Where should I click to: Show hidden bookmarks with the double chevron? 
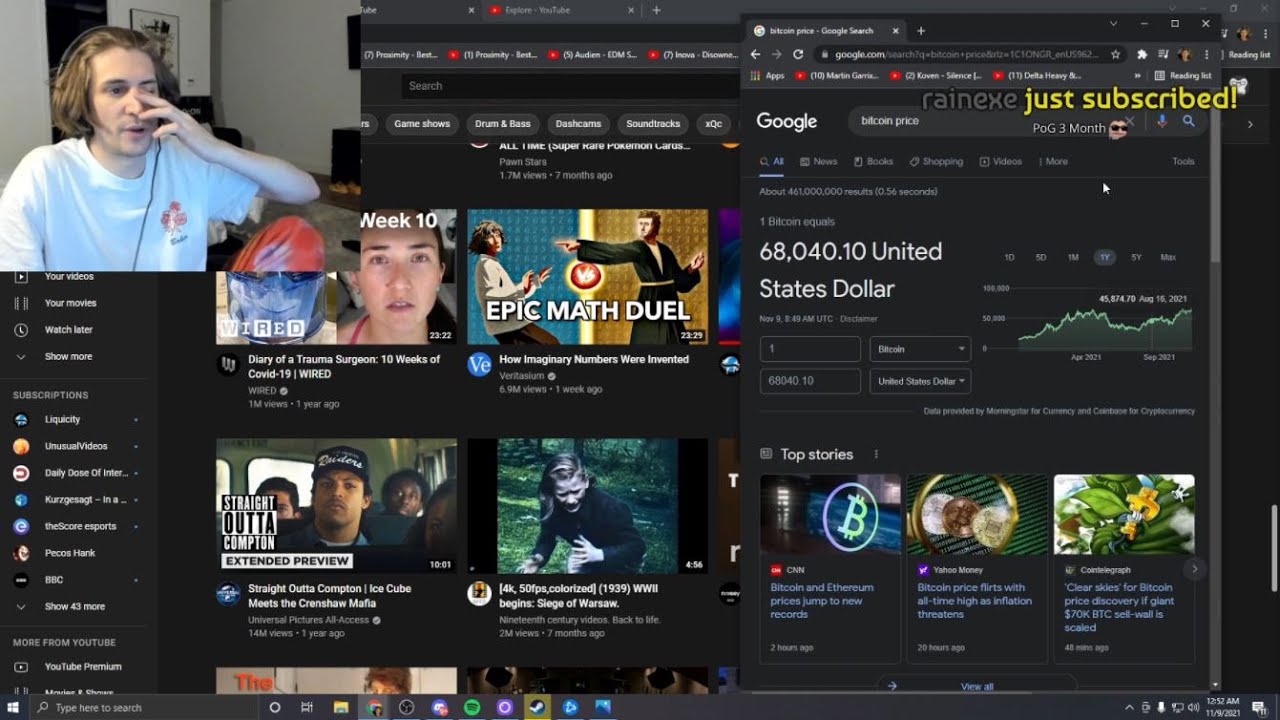pos(1137,75)
